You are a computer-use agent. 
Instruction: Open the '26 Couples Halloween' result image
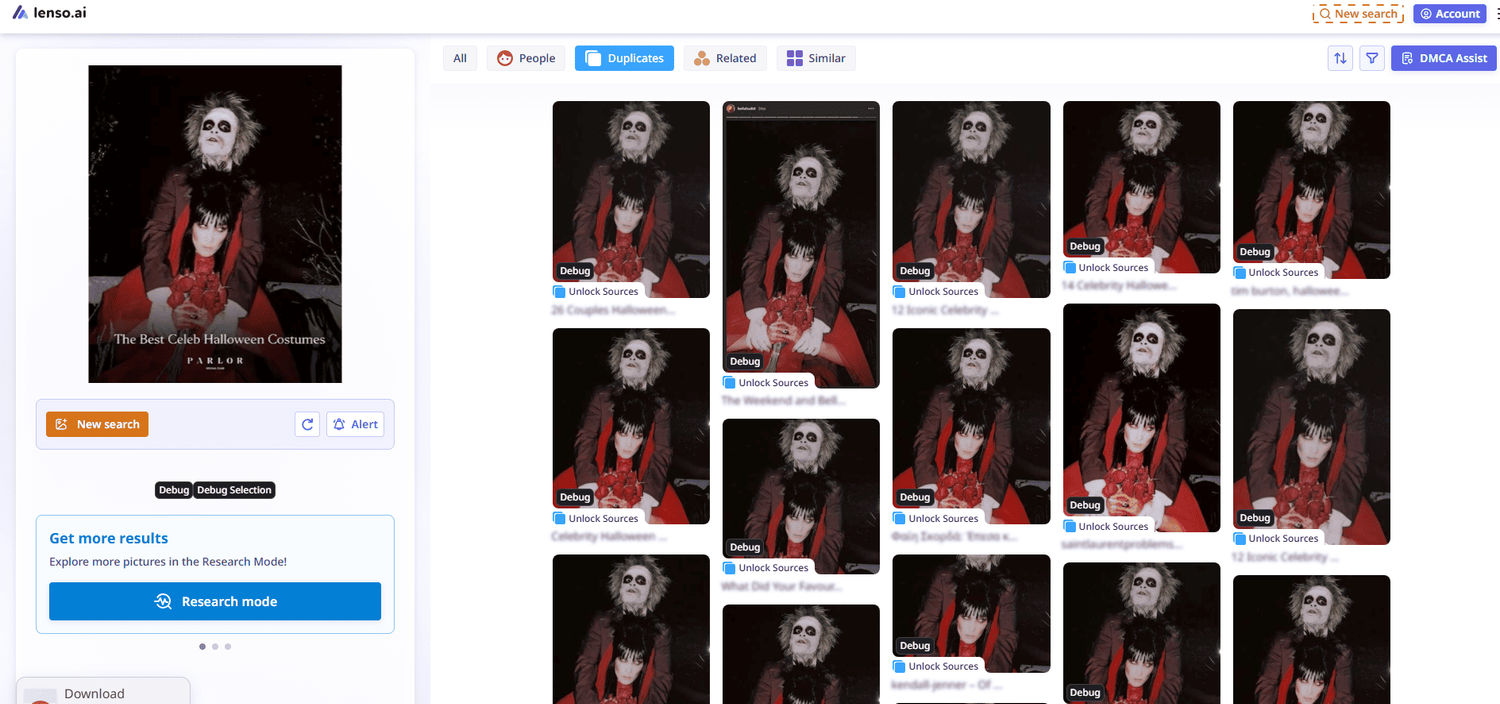631,199
